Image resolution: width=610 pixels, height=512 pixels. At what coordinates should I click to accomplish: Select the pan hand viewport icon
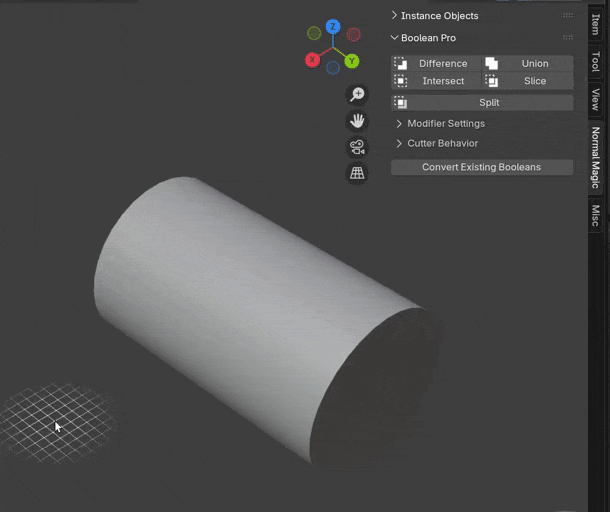coord(357,121)
